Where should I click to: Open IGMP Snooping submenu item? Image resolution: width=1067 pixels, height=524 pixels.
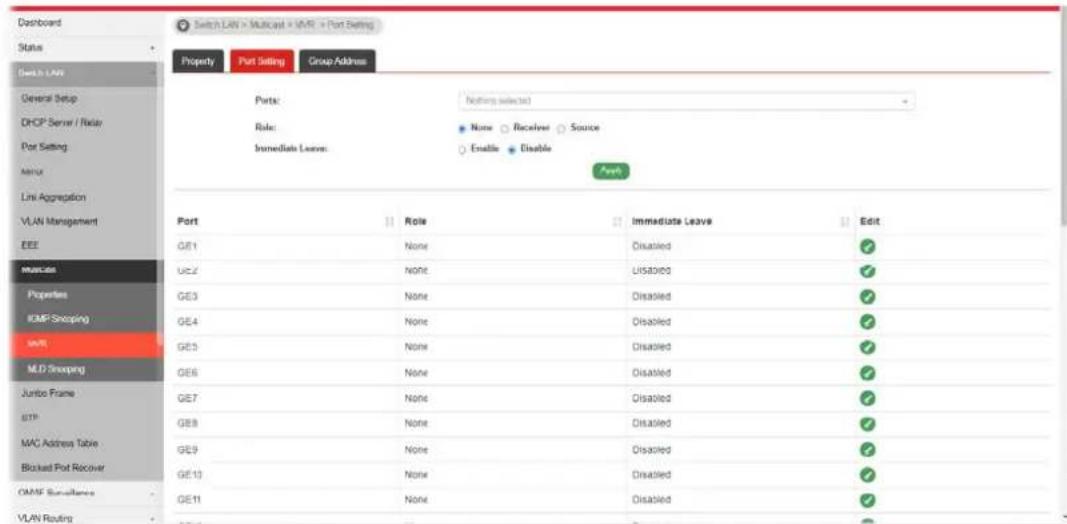pos(58,318)
